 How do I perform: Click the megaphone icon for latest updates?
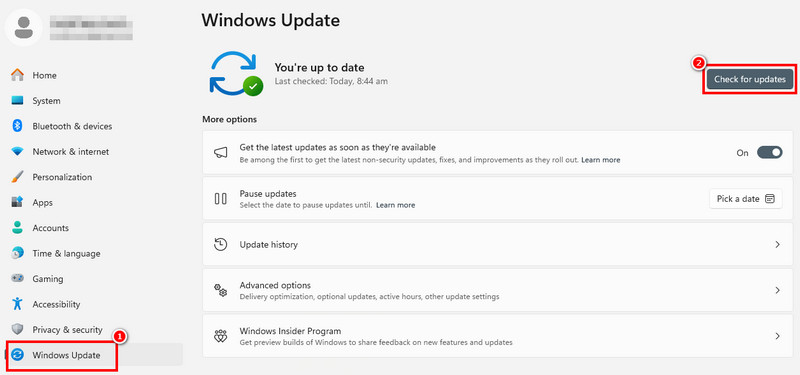(x=220, y=153)
